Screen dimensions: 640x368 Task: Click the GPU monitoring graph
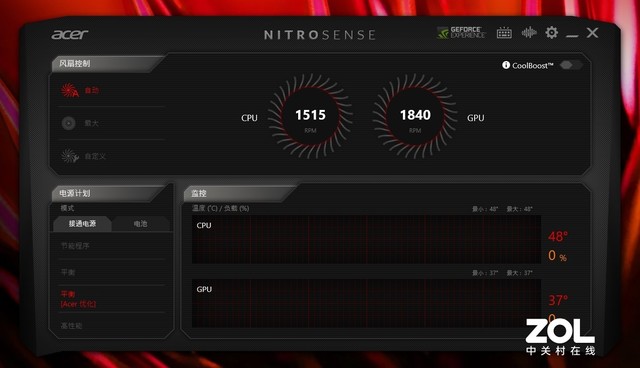[366, 303]
